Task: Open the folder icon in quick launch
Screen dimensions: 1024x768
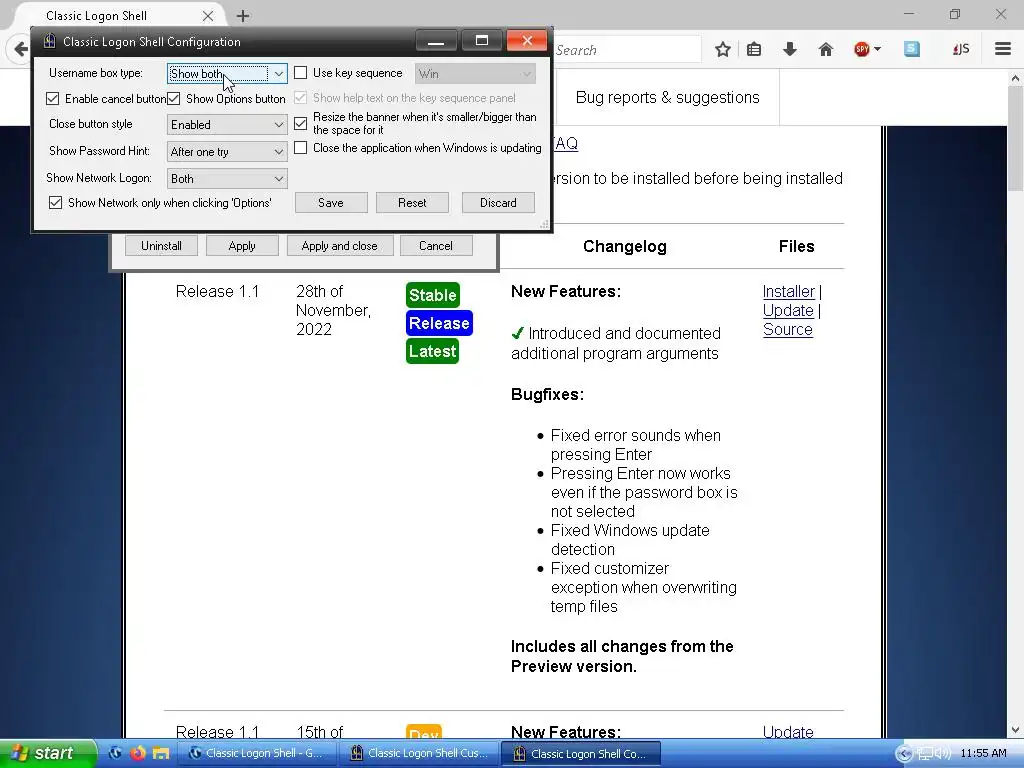Action: tap(161, 753)
